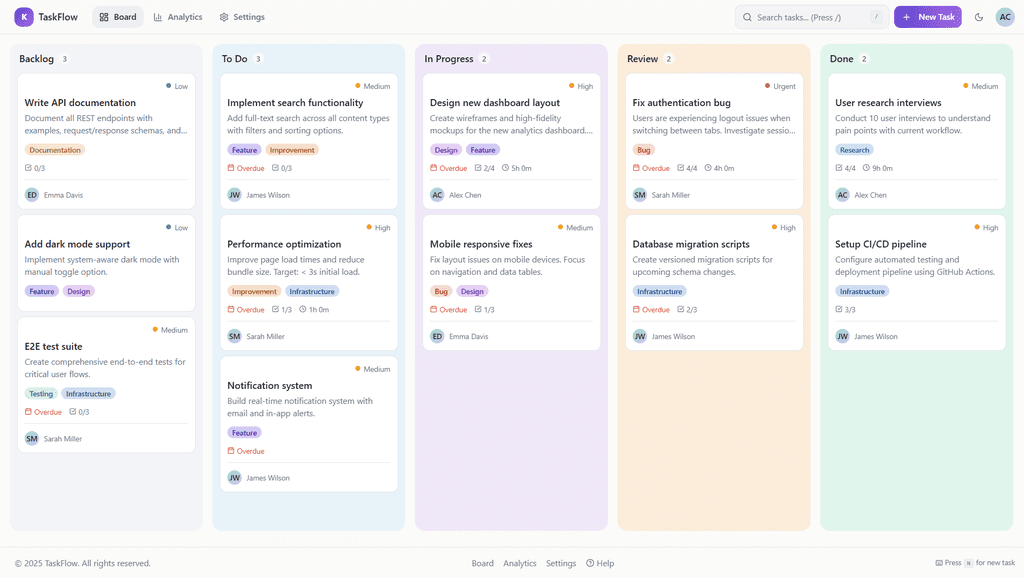Click the Infrastructure tag on Database migration scripts
The image size is (1024, 578).
tap(660, 292)
